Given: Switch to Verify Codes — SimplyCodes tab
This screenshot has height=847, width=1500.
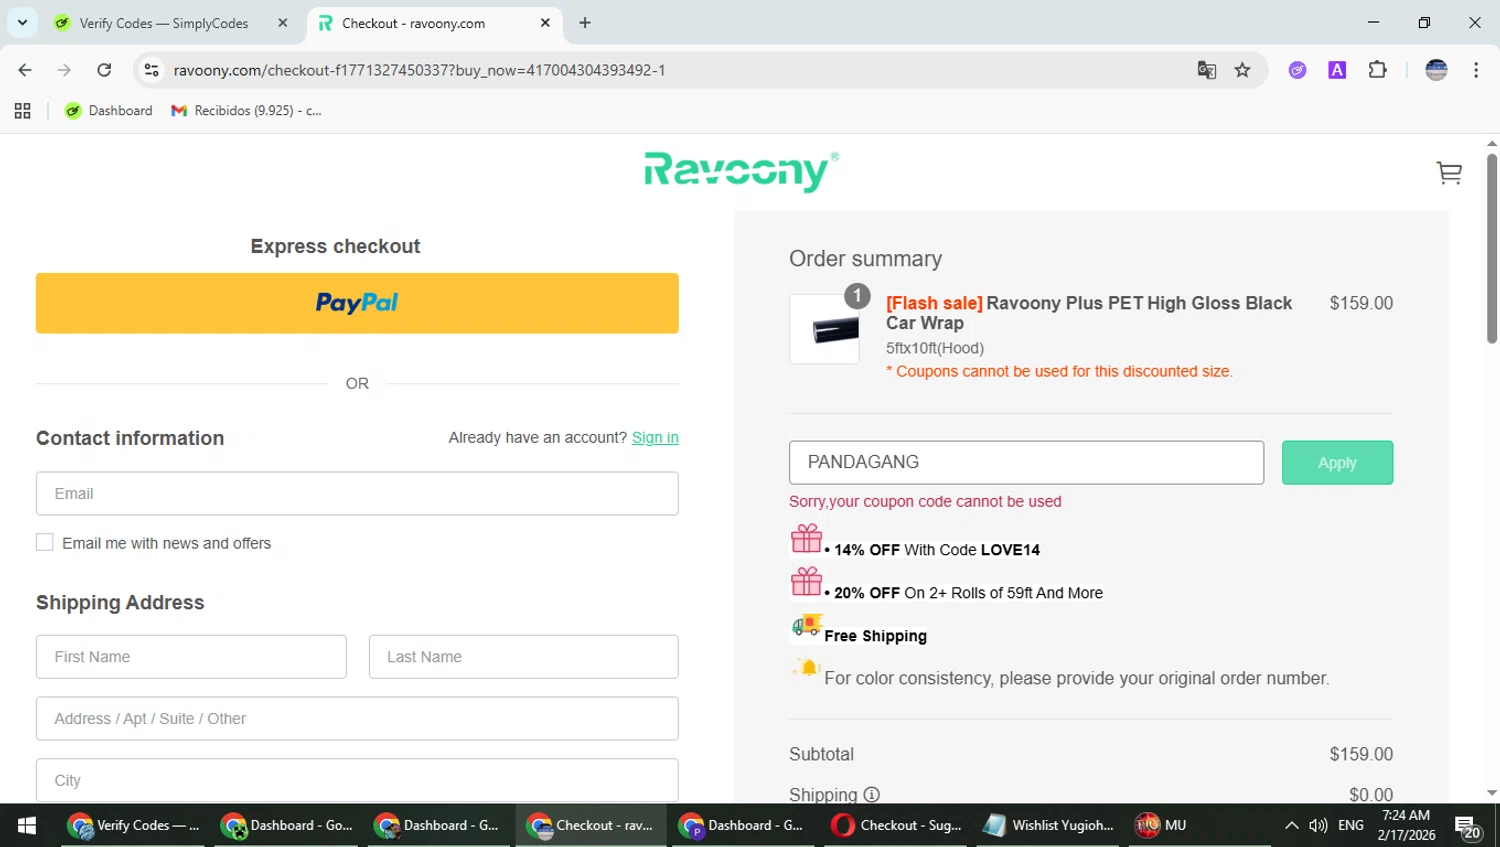Looking at the screenshot, I should [x=164, y=23].
